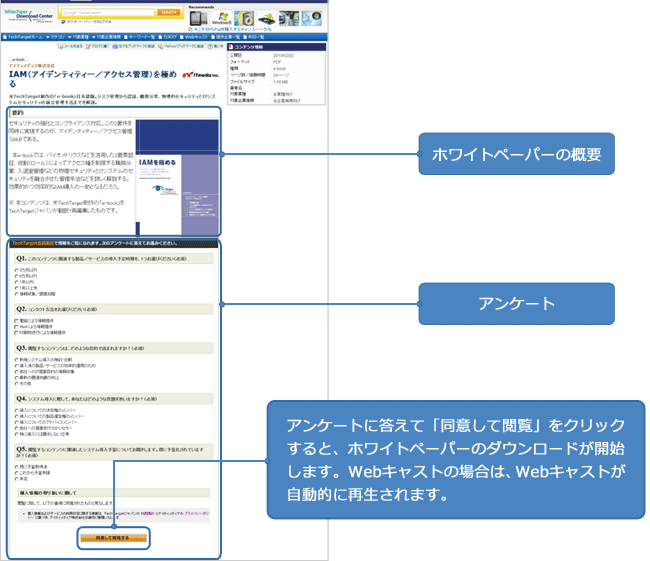Click the orange 同意して閲覧する button
This screenshot has height=561, width=650.
click(x=114, y=538)
